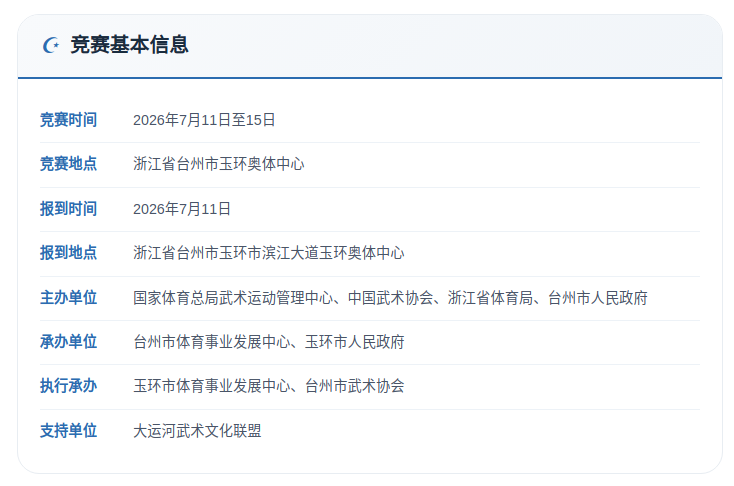This screenshot has width=734, height=486.
Task: Click venue text 浙江省台州市玉环奥体中心
Action: coord(218,164)
